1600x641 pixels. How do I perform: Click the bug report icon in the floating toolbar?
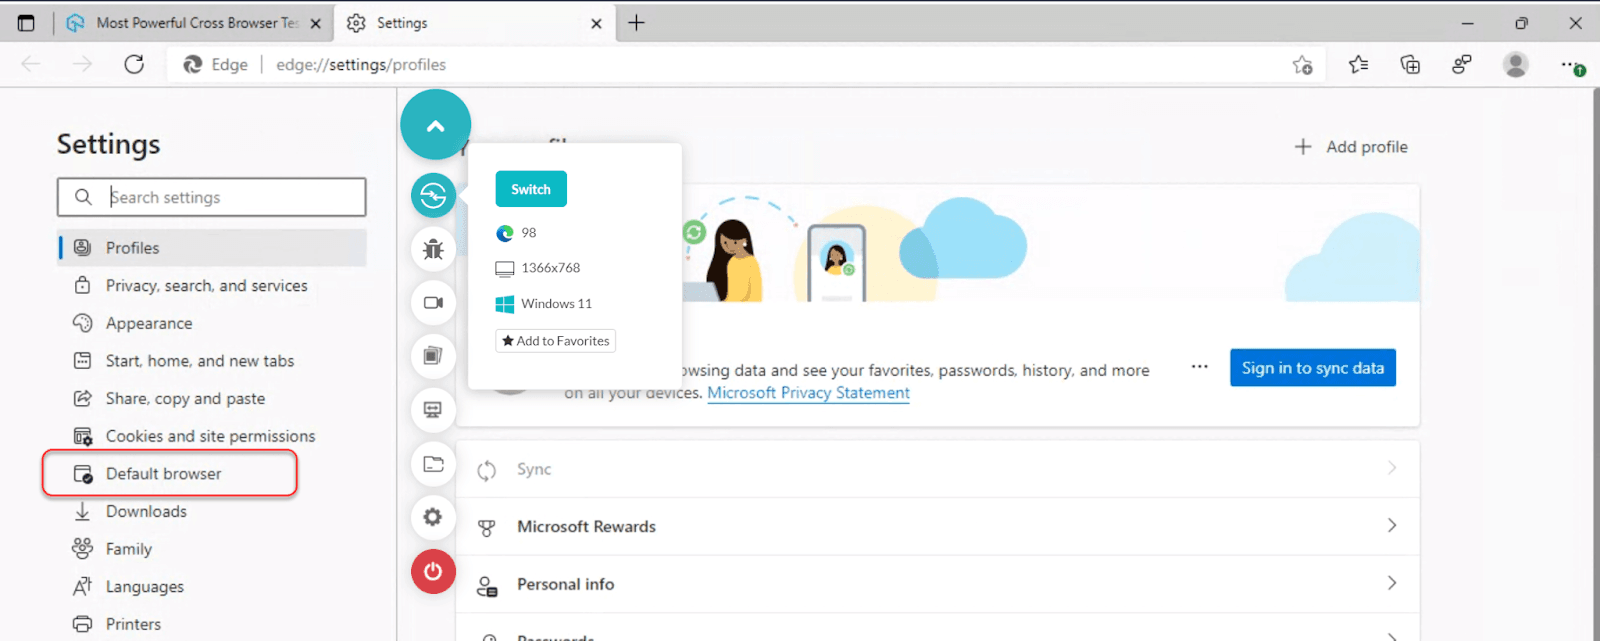pos(433,249)
